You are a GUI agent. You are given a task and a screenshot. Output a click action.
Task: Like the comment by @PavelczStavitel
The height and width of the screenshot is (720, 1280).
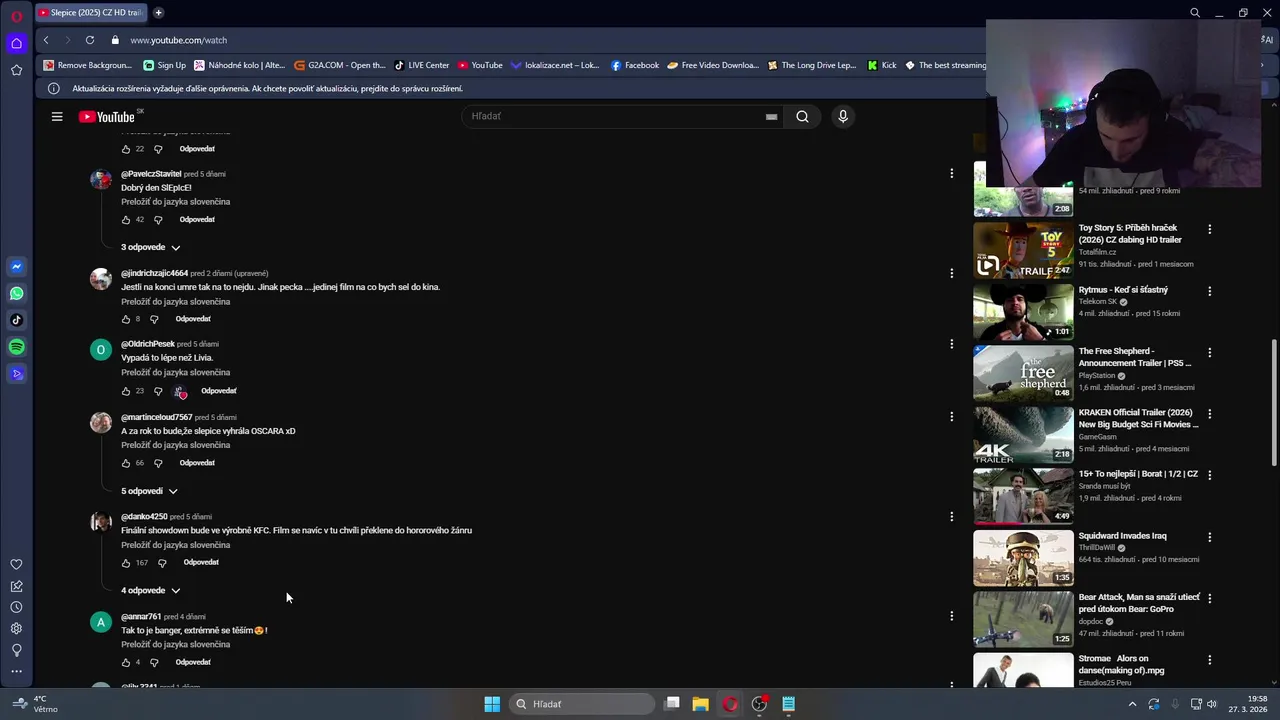pos(126,219)
